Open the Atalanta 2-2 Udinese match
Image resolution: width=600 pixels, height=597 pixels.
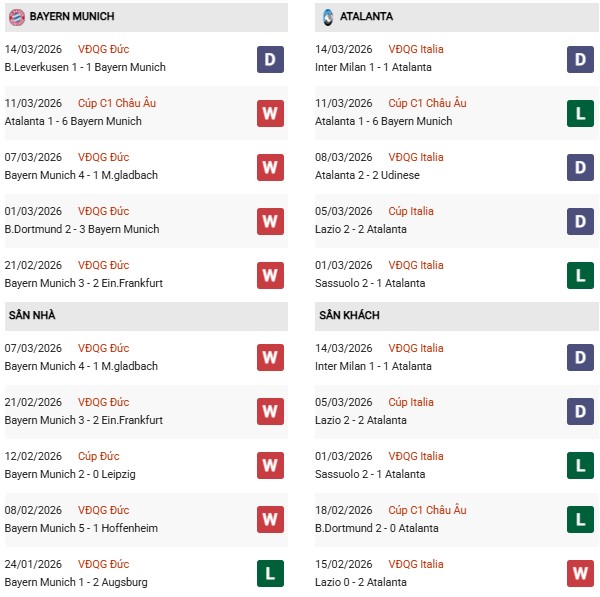click(367, 175)
